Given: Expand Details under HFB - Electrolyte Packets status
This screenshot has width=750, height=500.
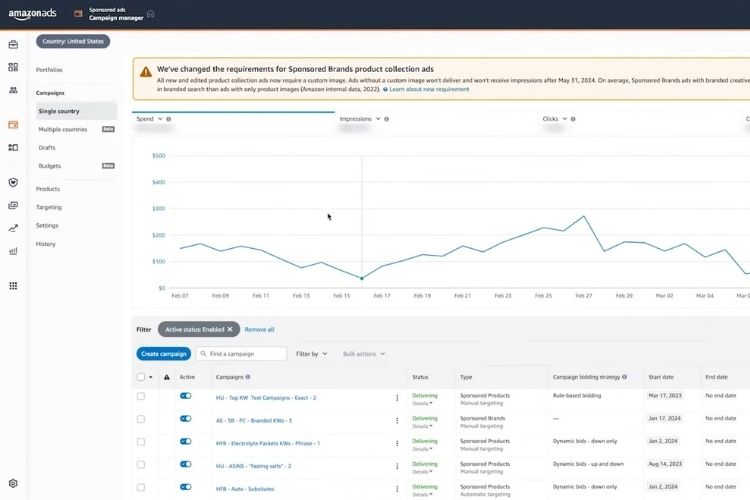Looking at the screenshot, I should point(422,449).
